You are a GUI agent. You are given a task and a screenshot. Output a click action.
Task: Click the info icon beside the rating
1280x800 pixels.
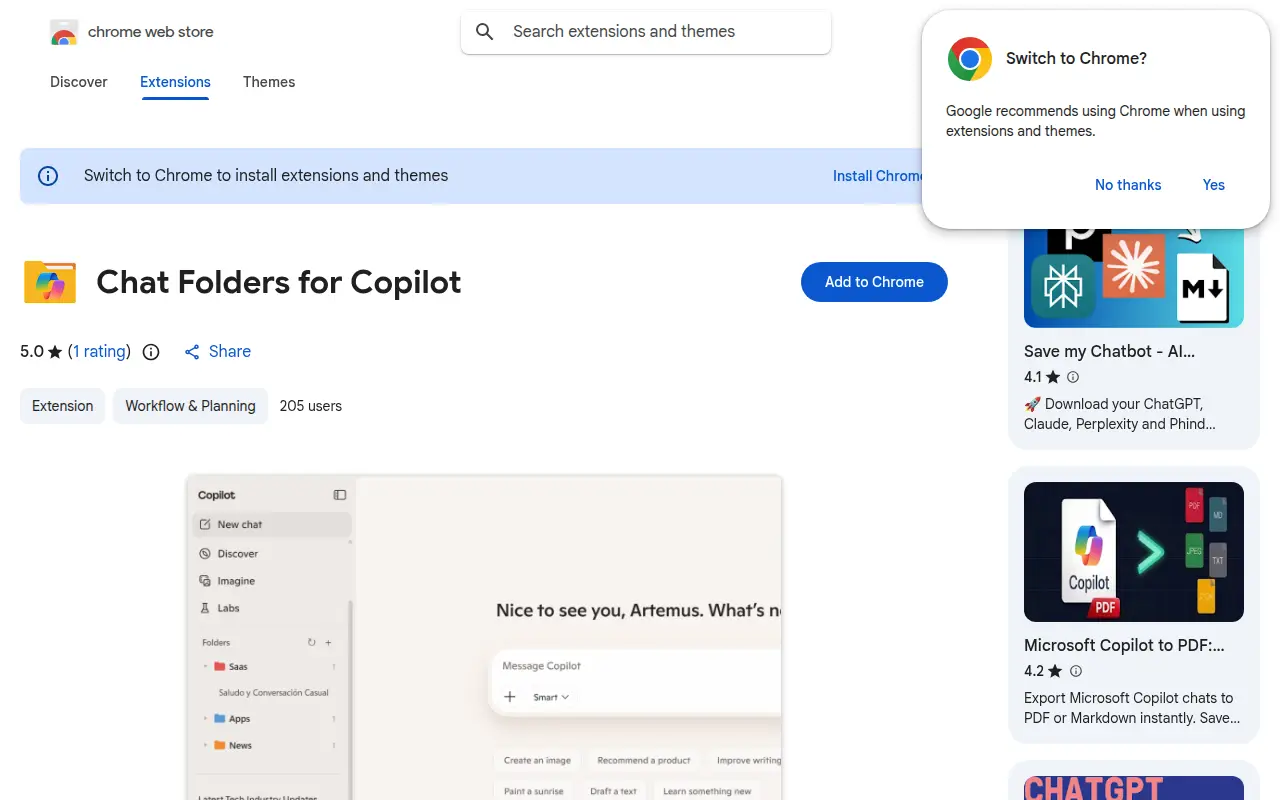click(151, 352)
